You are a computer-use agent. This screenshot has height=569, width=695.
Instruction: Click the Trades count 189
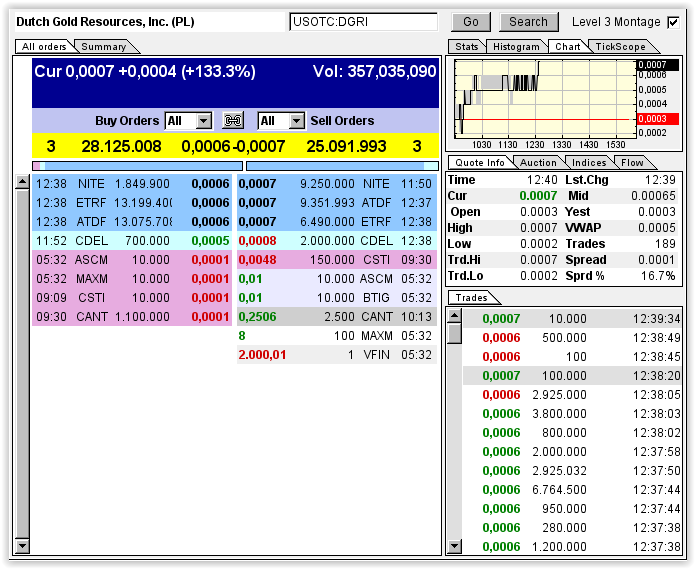click(665, 244)
